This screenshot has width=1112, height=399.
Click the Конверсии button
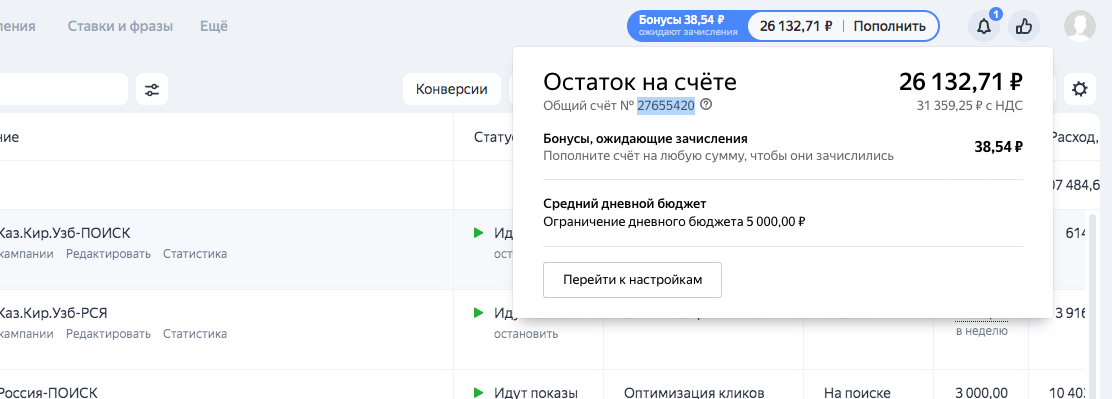pyautogui.click(x=452, y=89)
